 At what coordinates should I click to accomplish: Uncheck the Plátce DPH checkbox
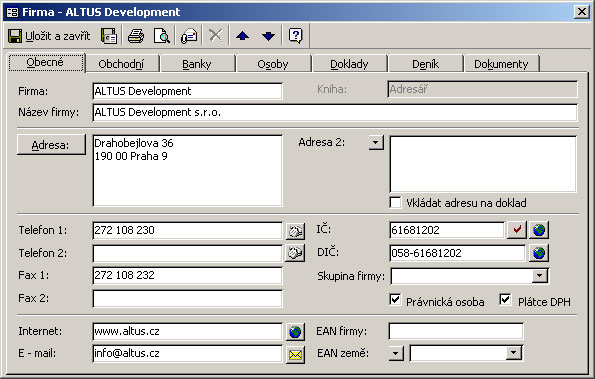click(505, 300)
